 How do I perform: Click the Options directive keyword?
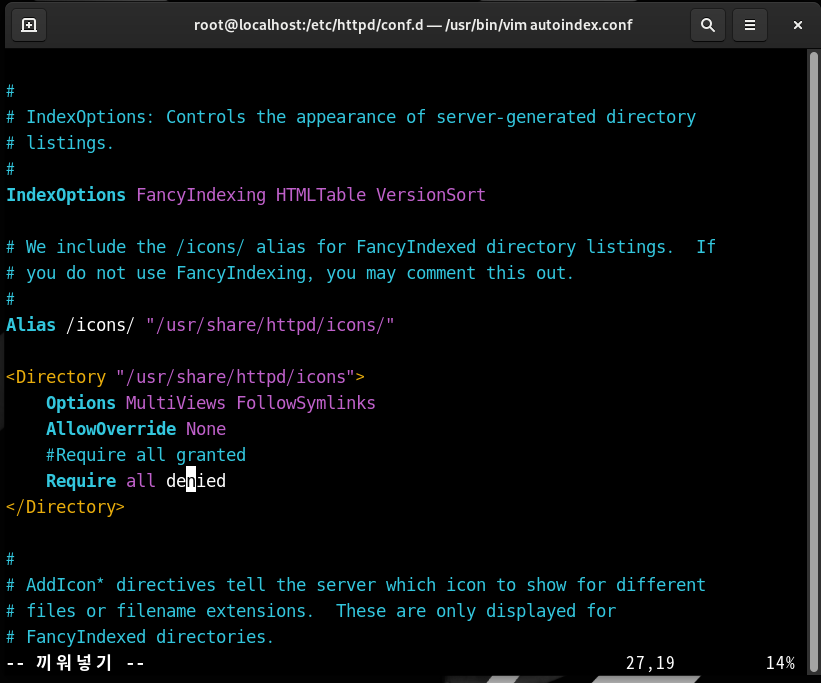coord(81,403)
